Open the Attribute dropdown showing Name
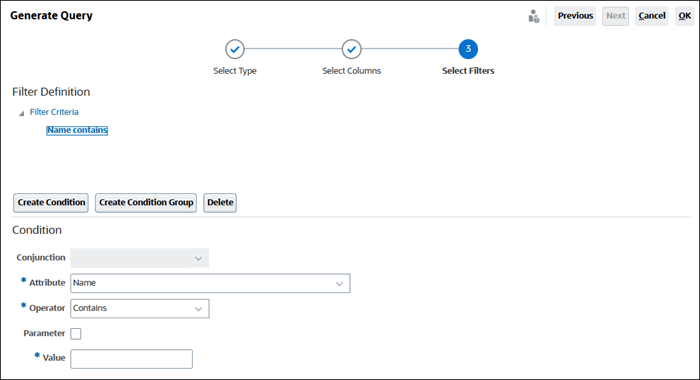The width and height of the screenshot is (700, 380). pyautogui.click(x=210, y=284)
